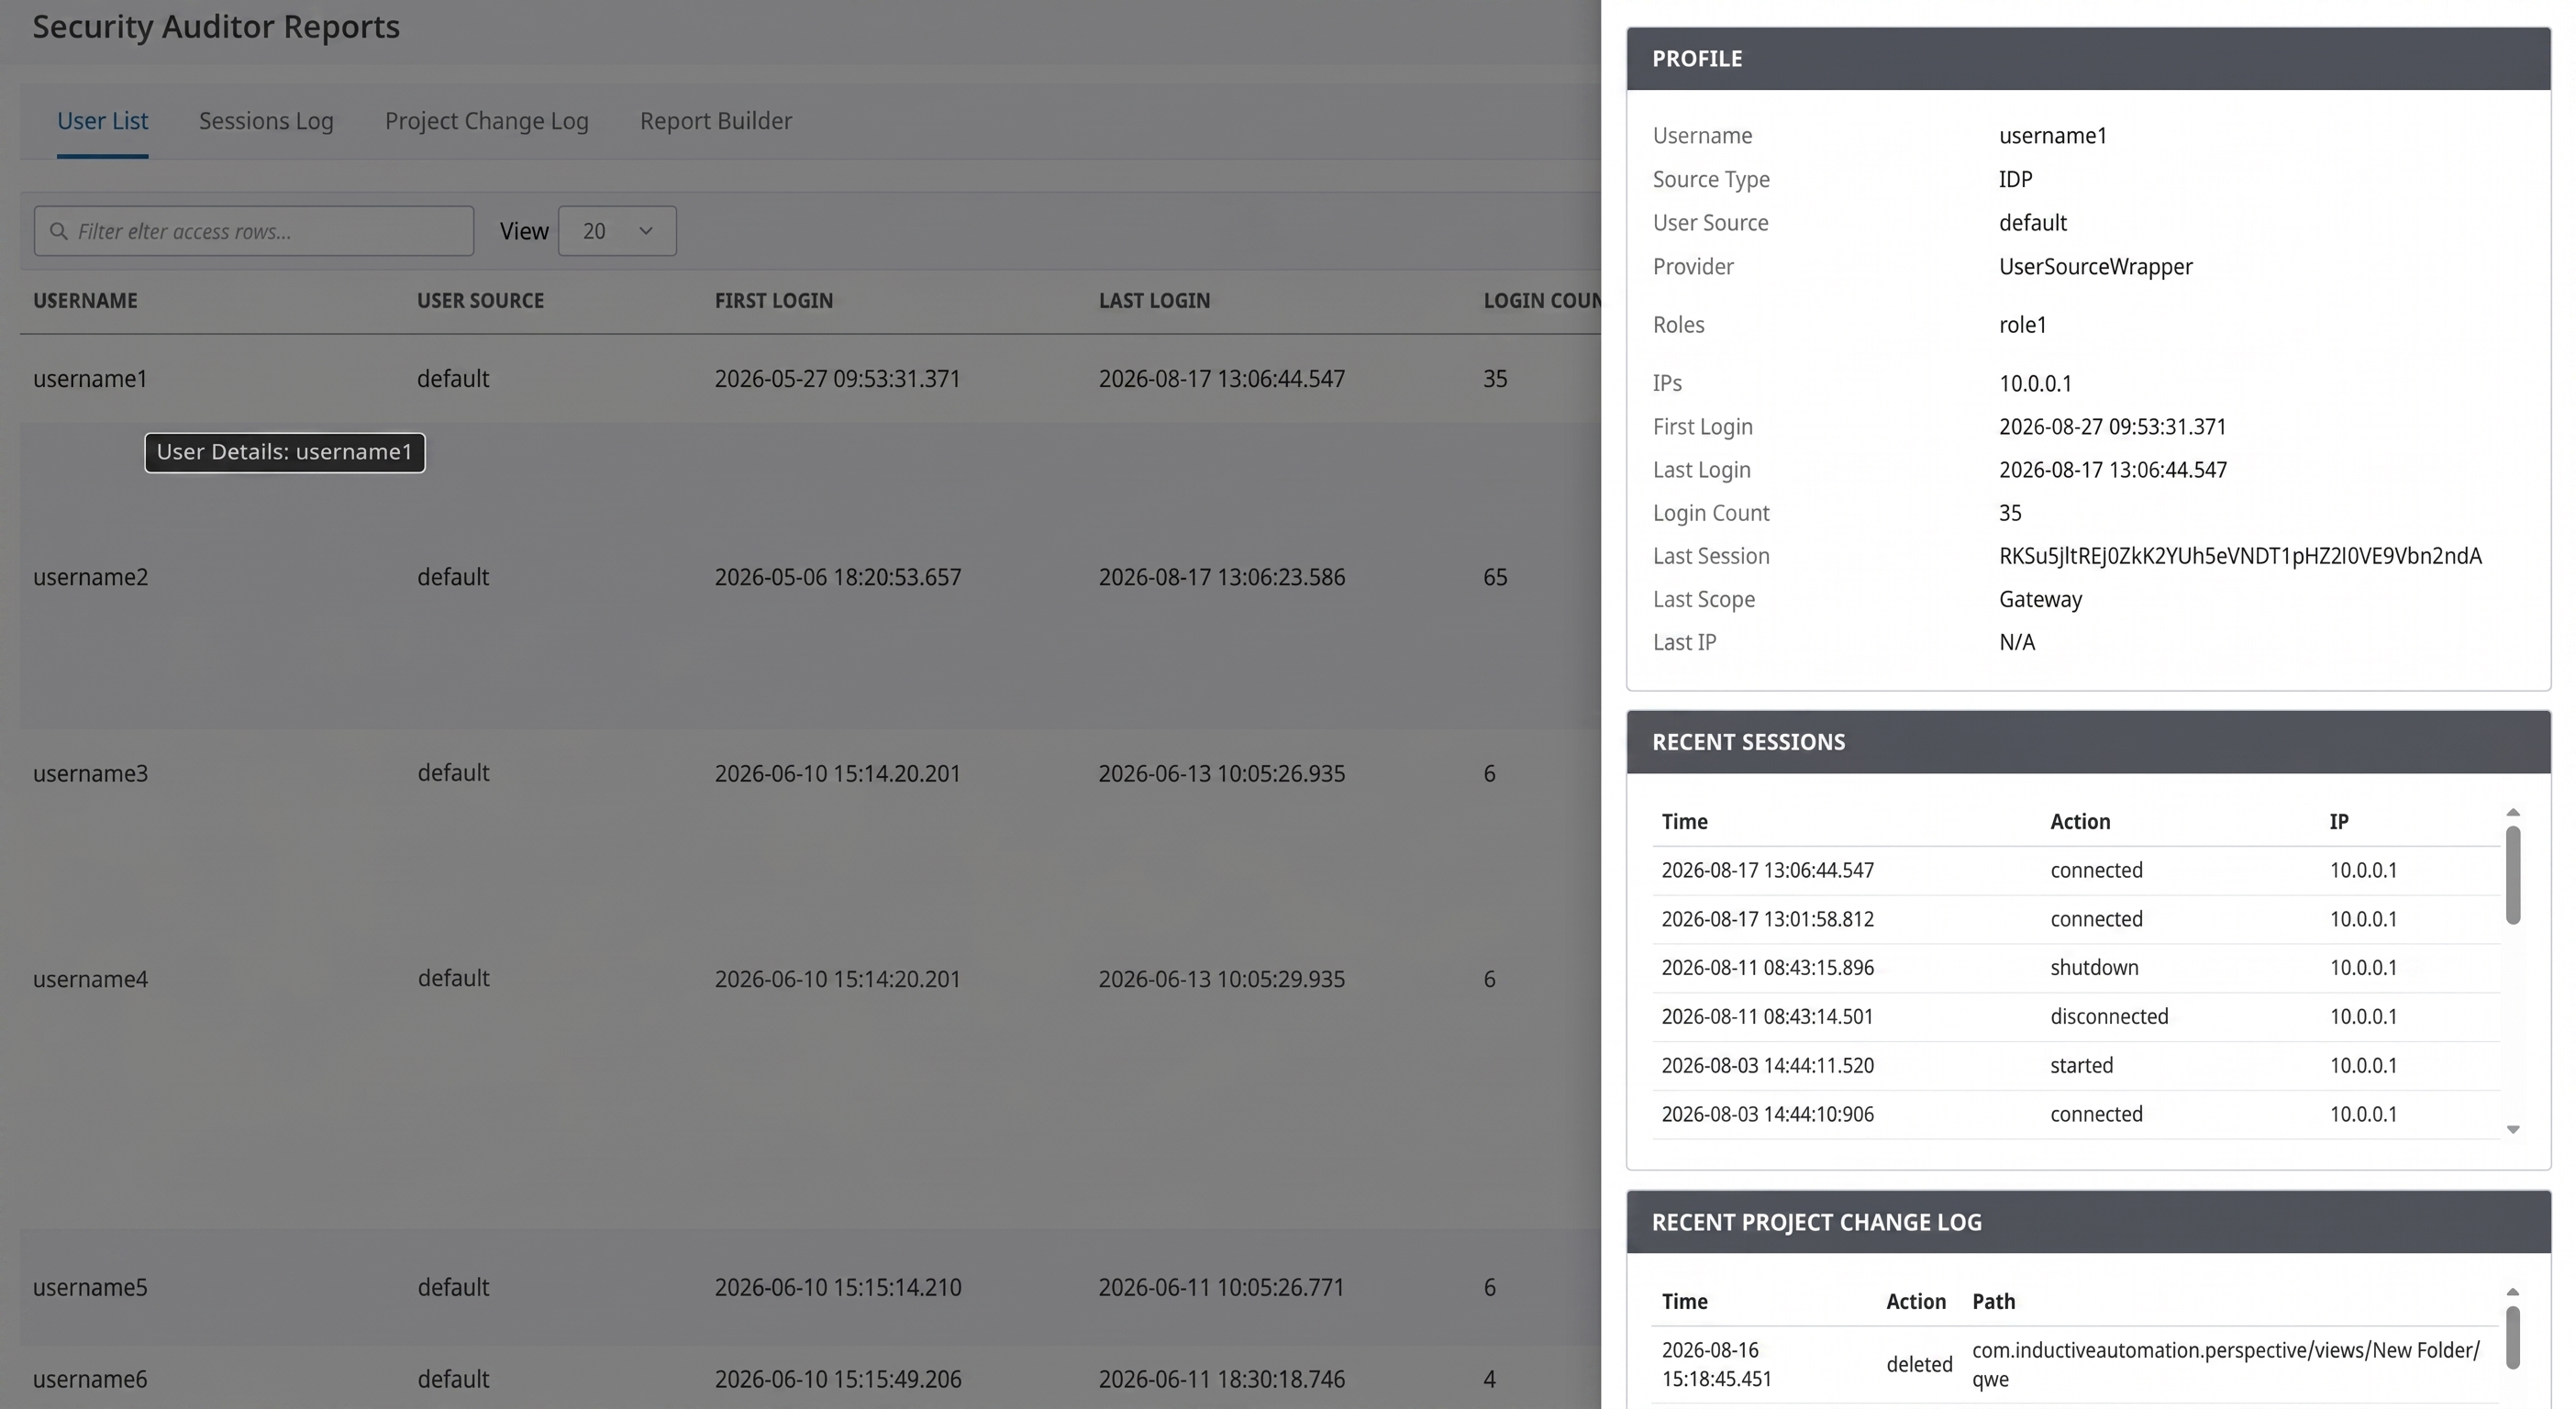
Task: Switch to the Sessions Log tab
Action: [266, 121]
